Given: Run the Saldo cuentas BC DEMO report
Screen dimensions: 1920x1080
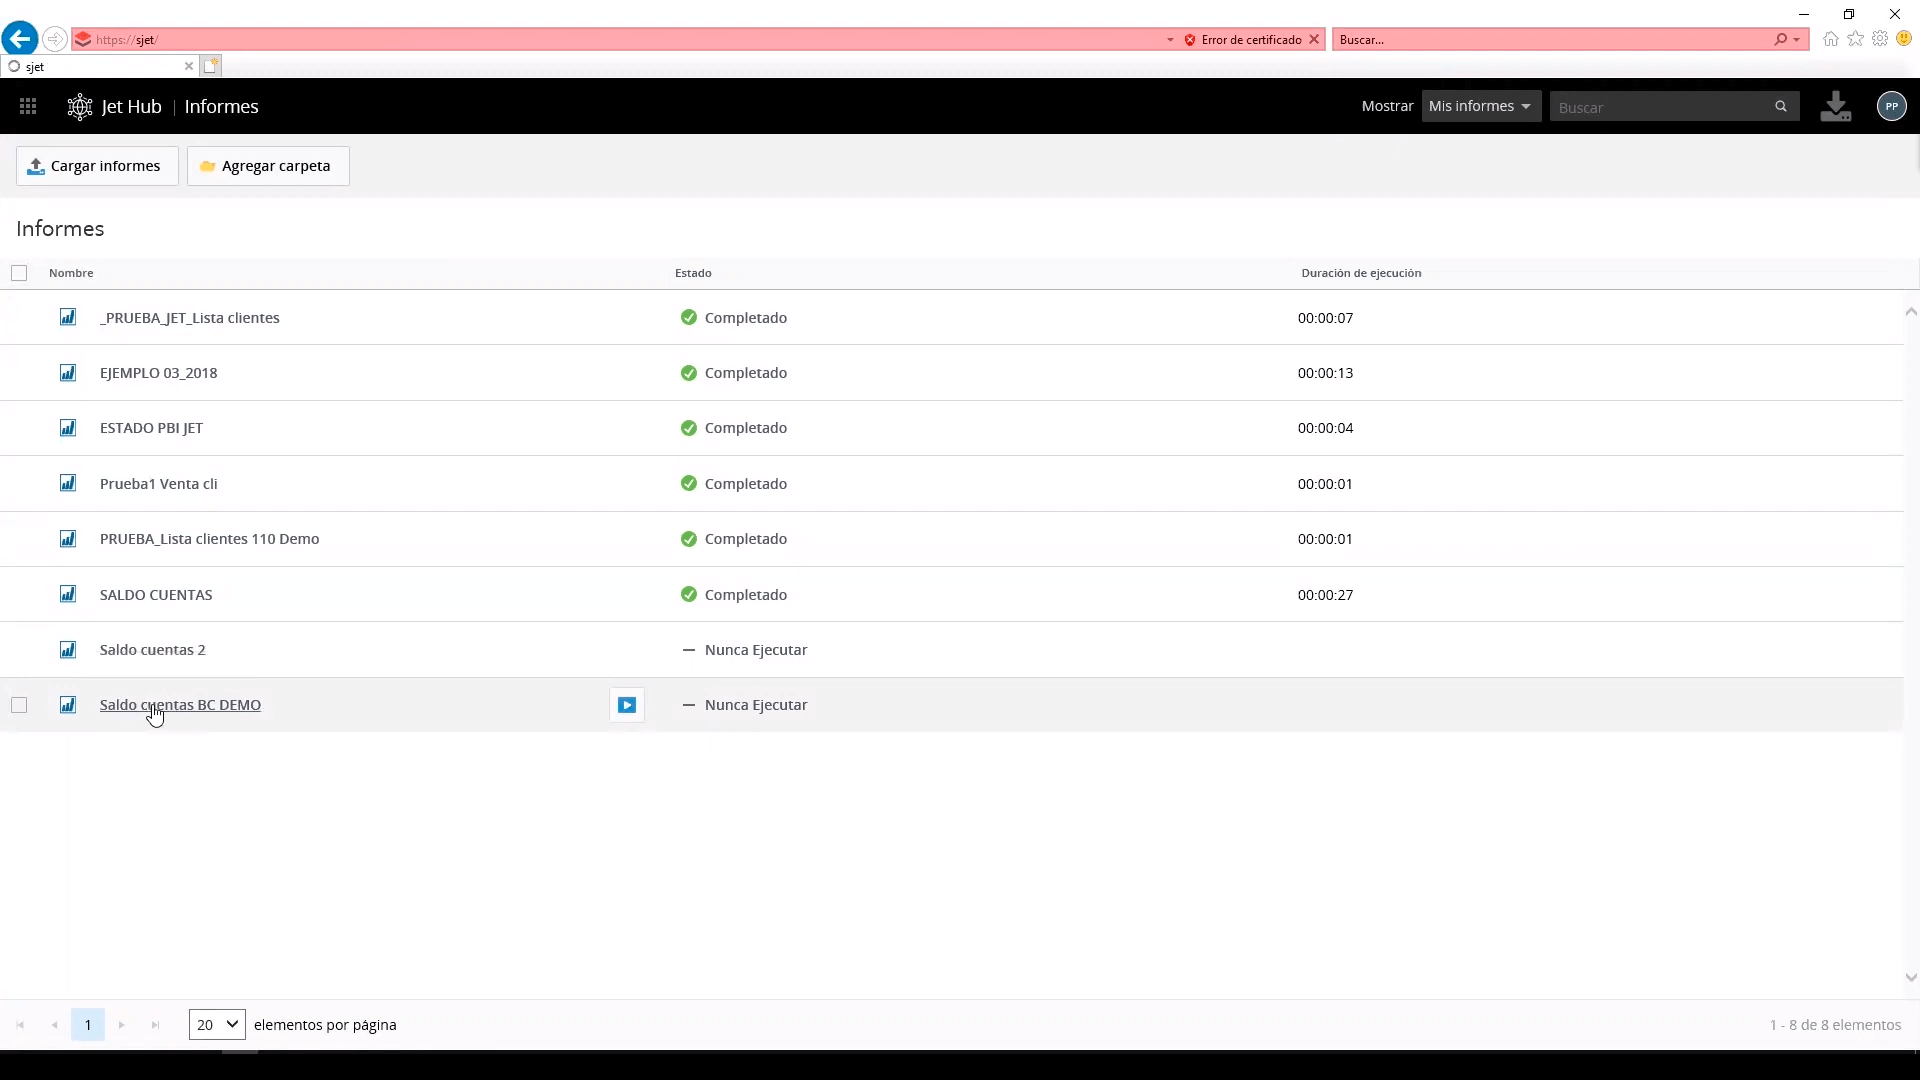Looking at the screenshot, I should (x=627, y=705).
